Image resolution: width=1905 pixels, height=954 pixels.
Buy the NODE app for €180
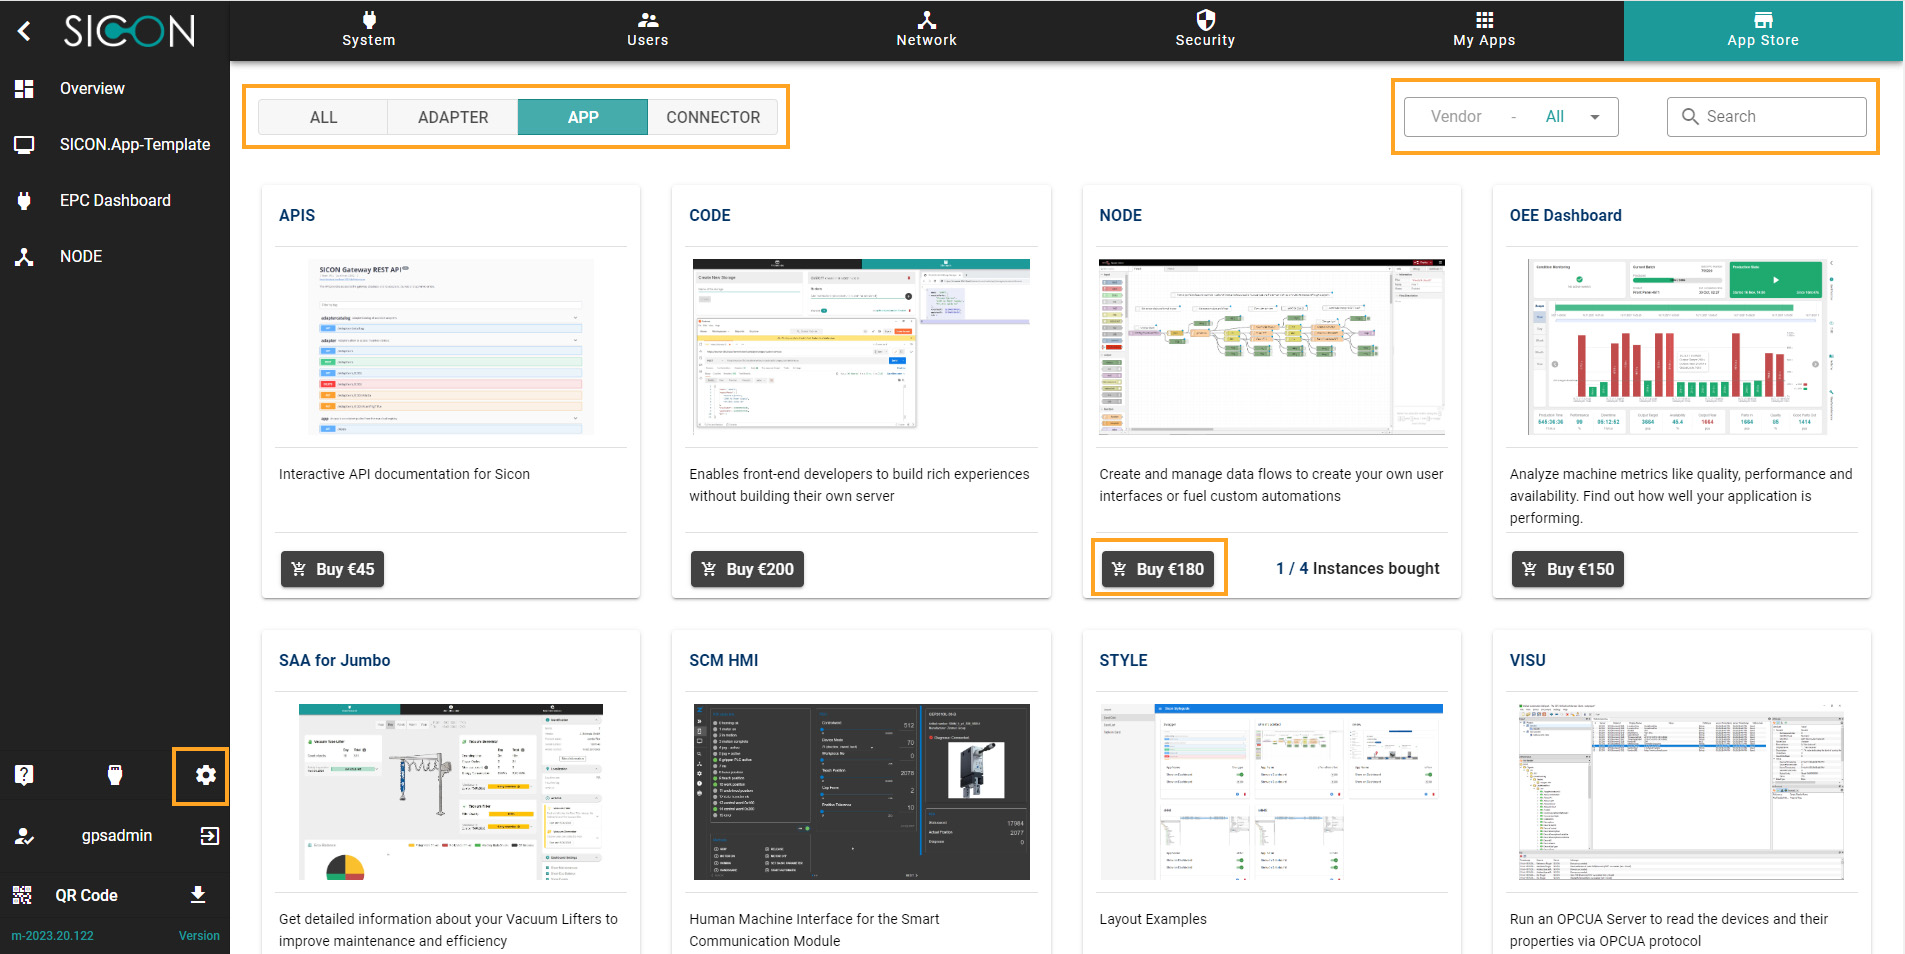1158,569
